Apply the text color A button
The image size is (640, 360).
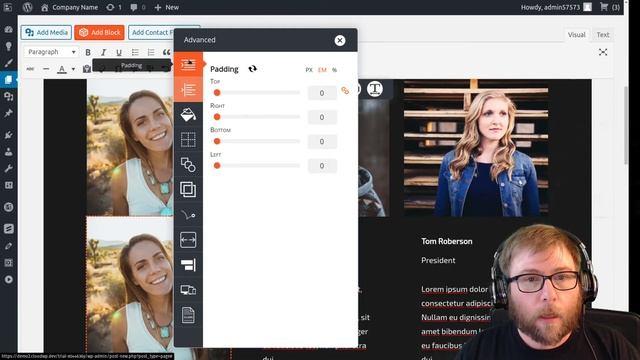tap(62, 69)
